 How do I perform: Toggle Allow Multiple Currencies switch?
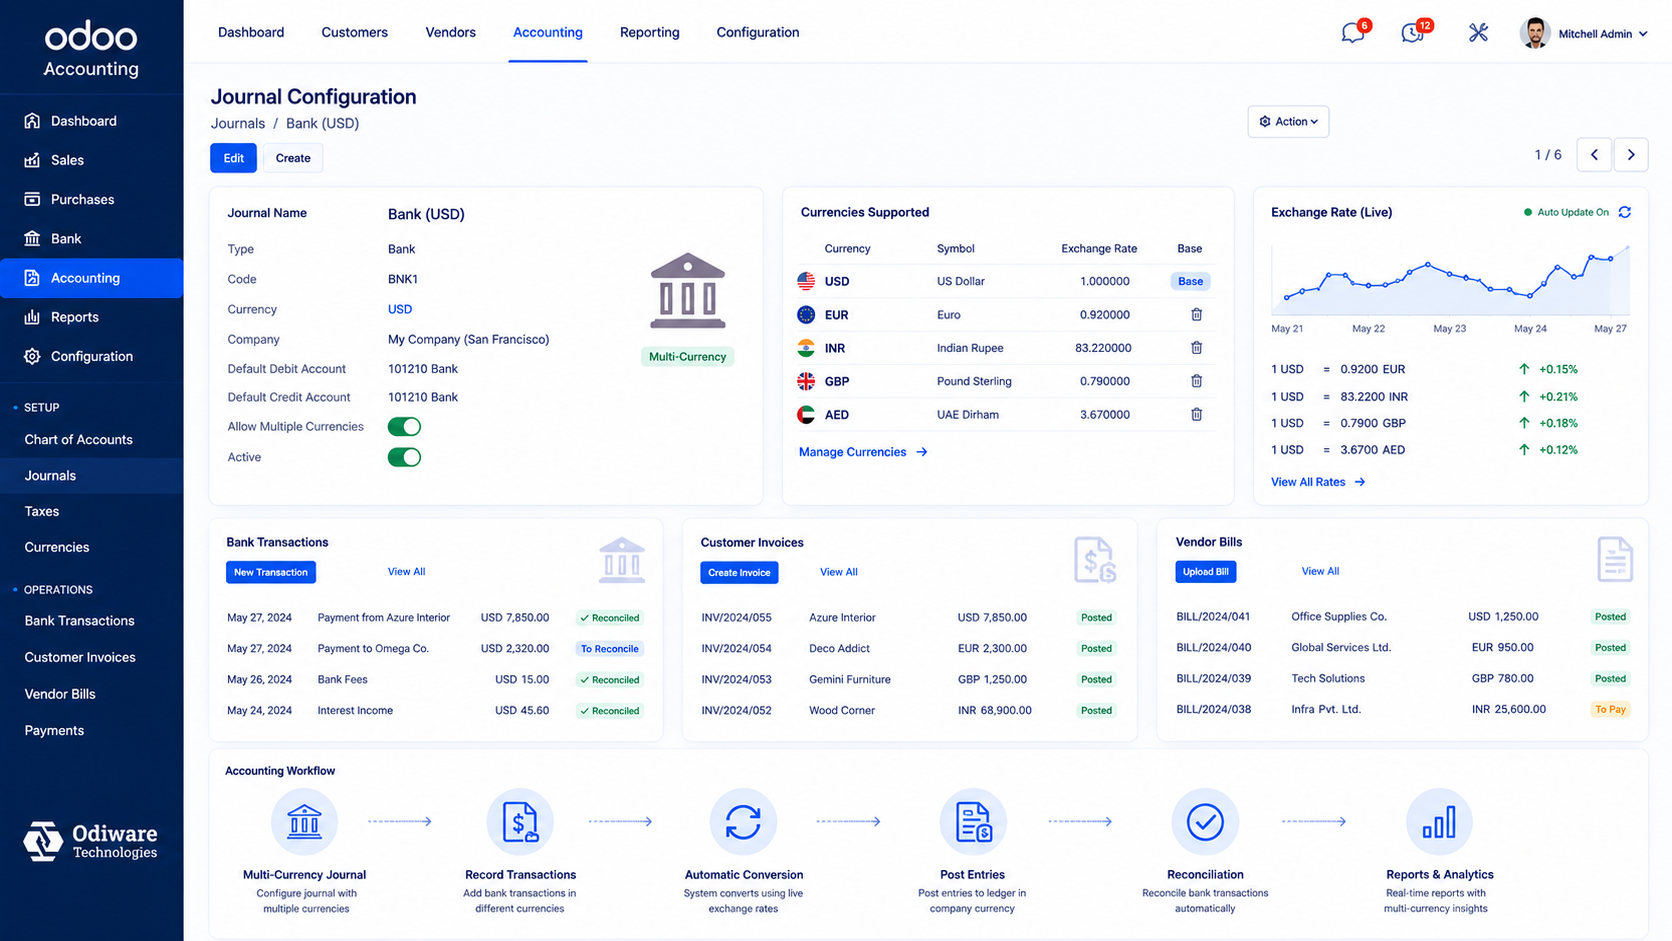(x=404, y=427)
